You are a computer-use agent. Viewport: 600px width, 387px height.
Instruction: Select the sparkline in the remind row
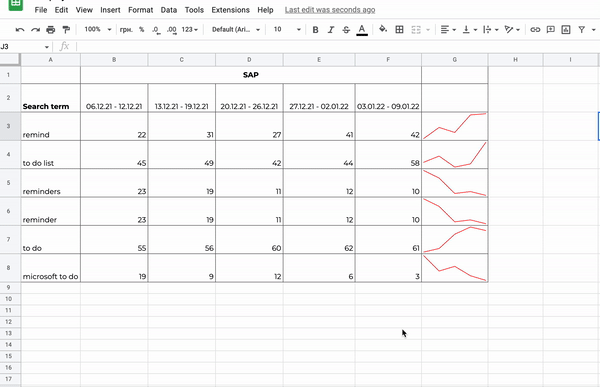point(455,126)
